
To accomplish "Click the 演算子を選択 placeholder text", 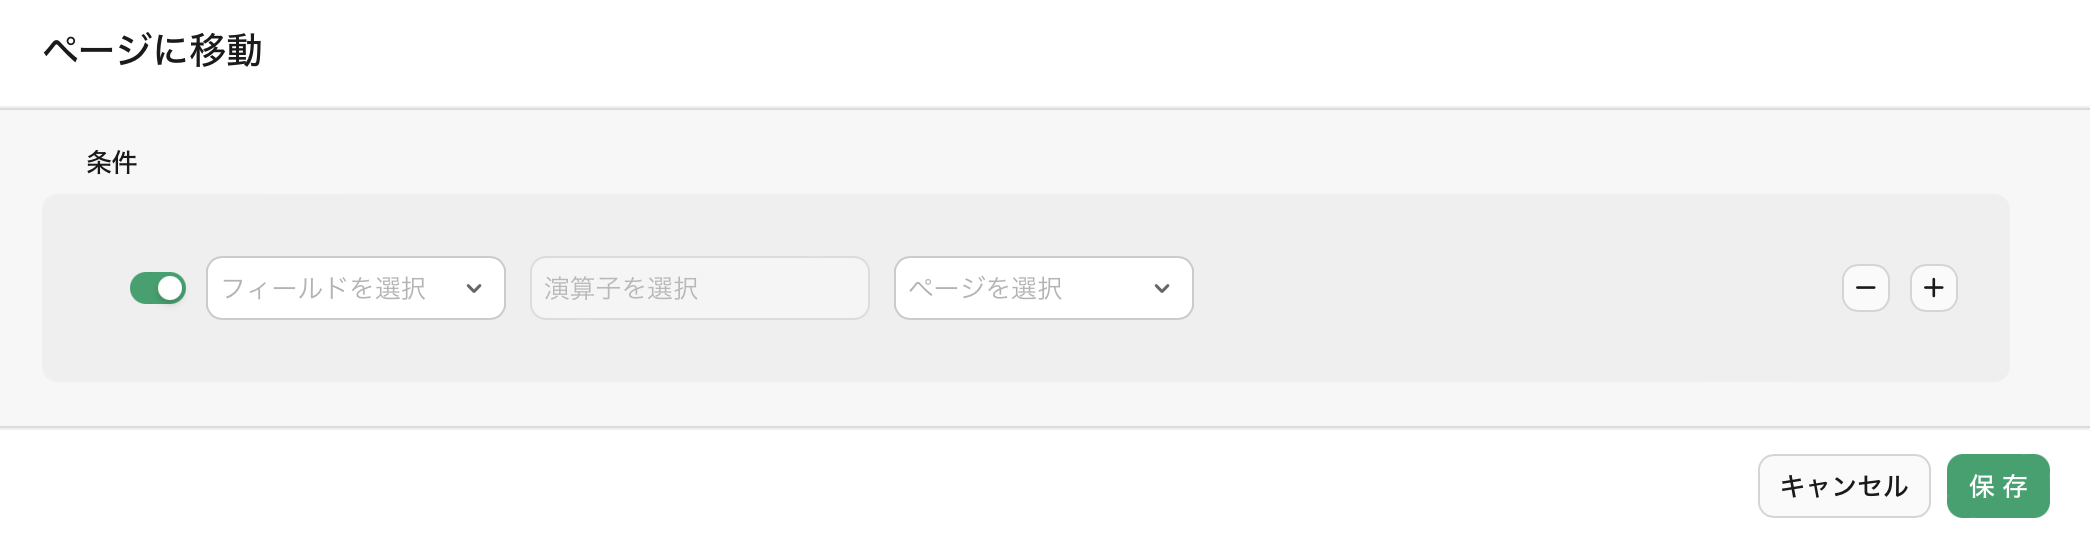I will coord(621,288).
